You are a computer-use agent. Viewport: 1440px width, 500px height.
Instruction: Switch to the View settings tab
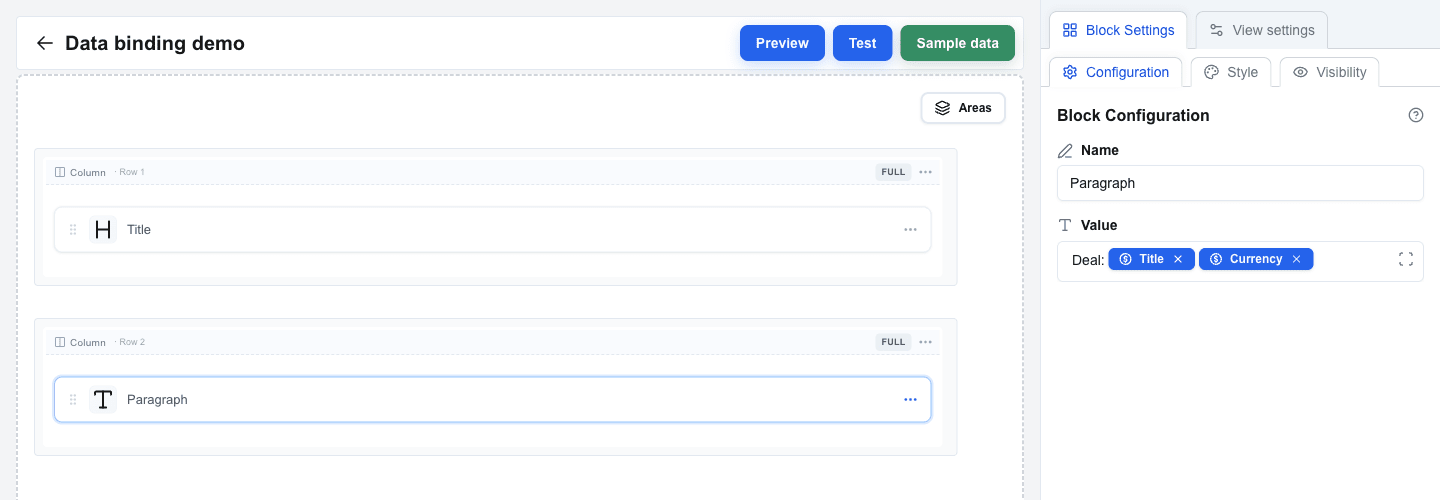pos(1262,30)
